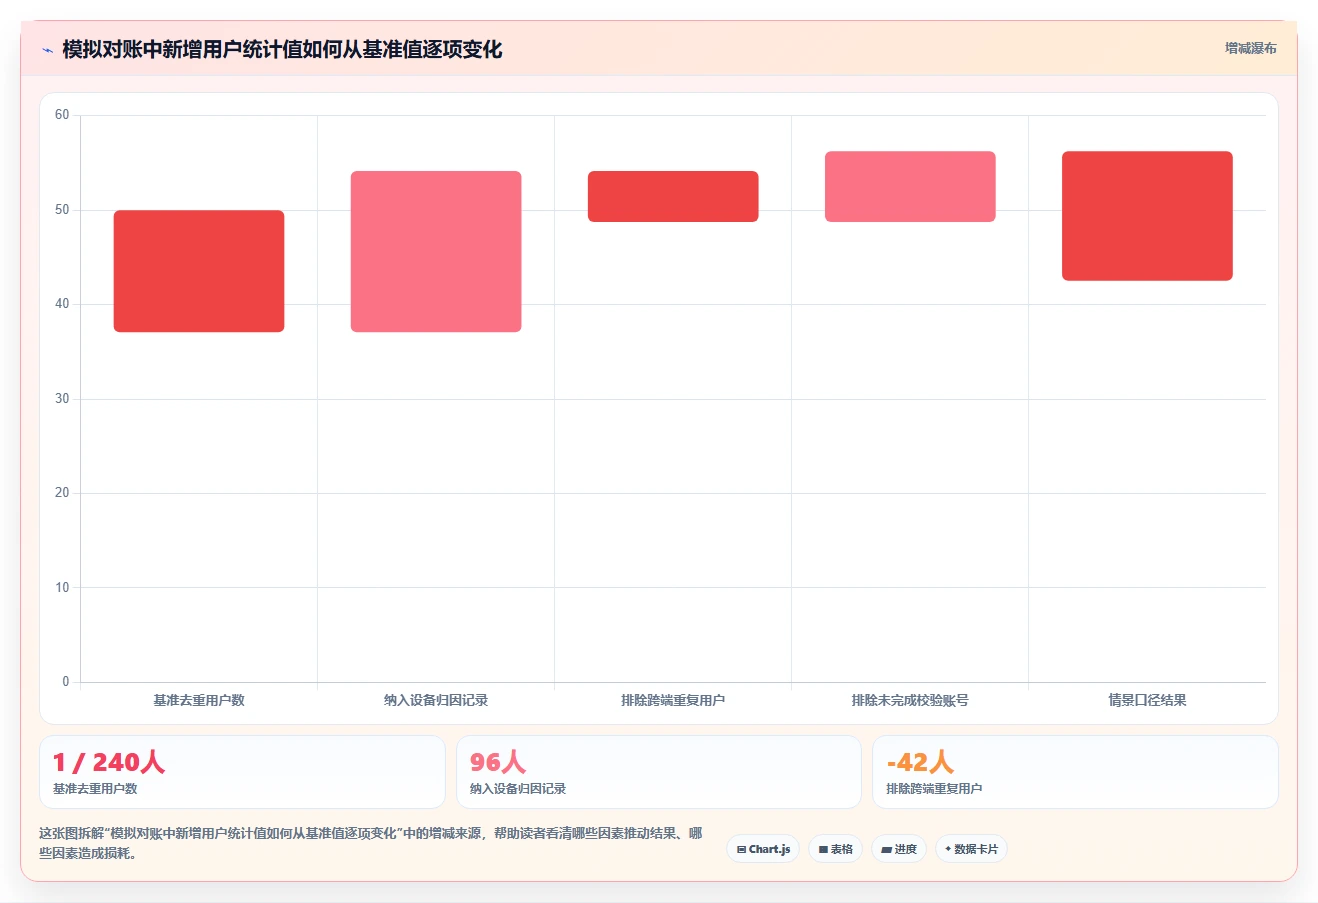Click the 排除跨端重复用户 red bar

(x=673, y=196)
